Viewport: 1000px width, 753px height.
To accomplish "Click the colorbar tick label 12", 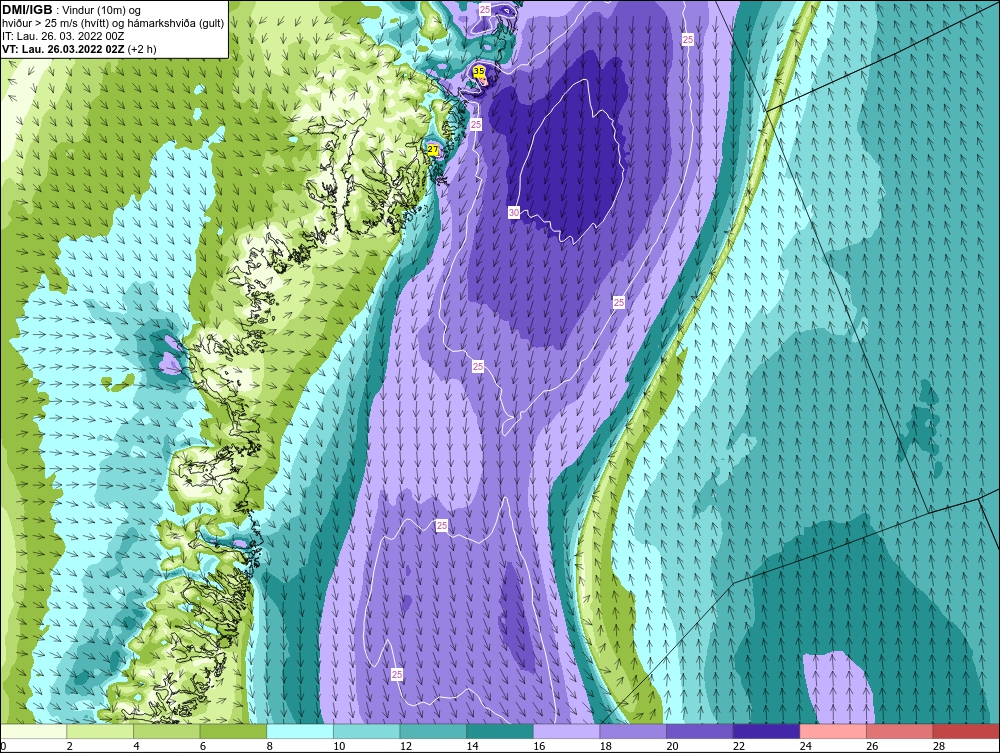I will click(x=406, y=746).
